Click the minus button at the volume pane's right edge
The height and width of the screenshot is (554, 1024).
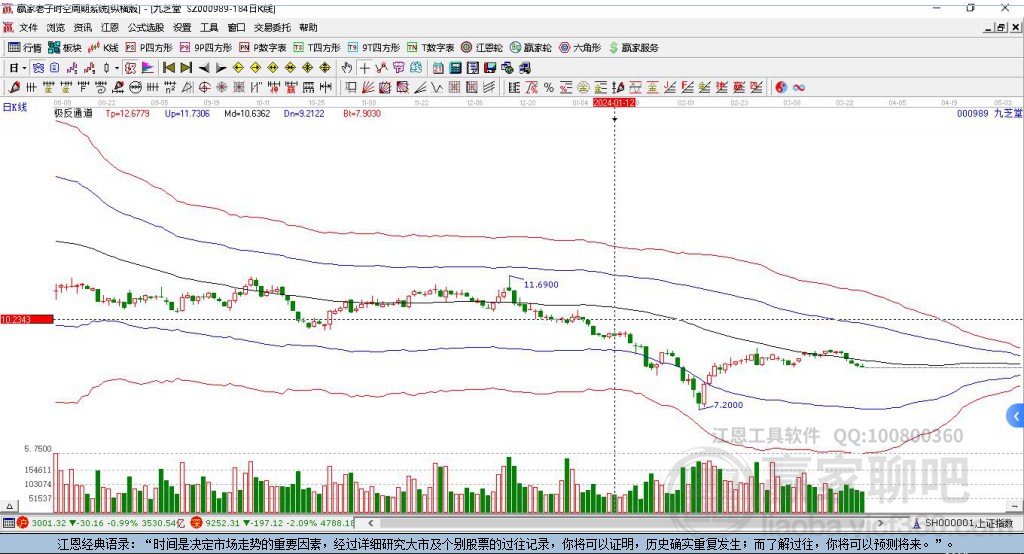(1015, 506)
